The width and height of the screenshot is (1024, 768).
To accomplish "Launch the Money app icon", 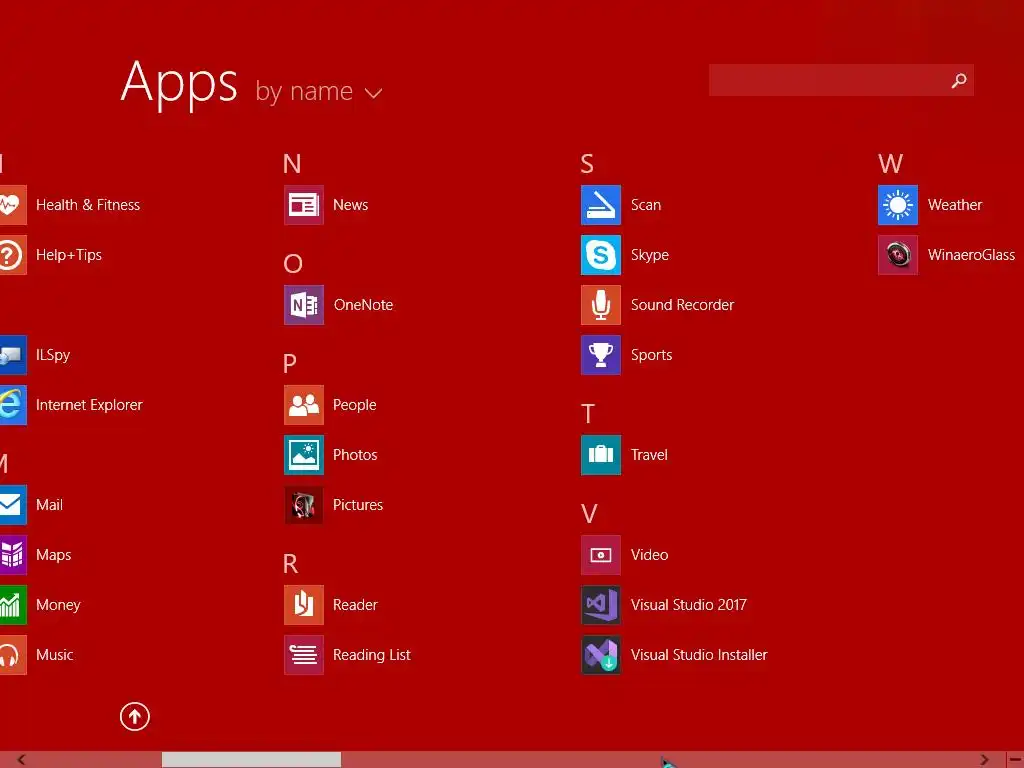I will [13, 605].
